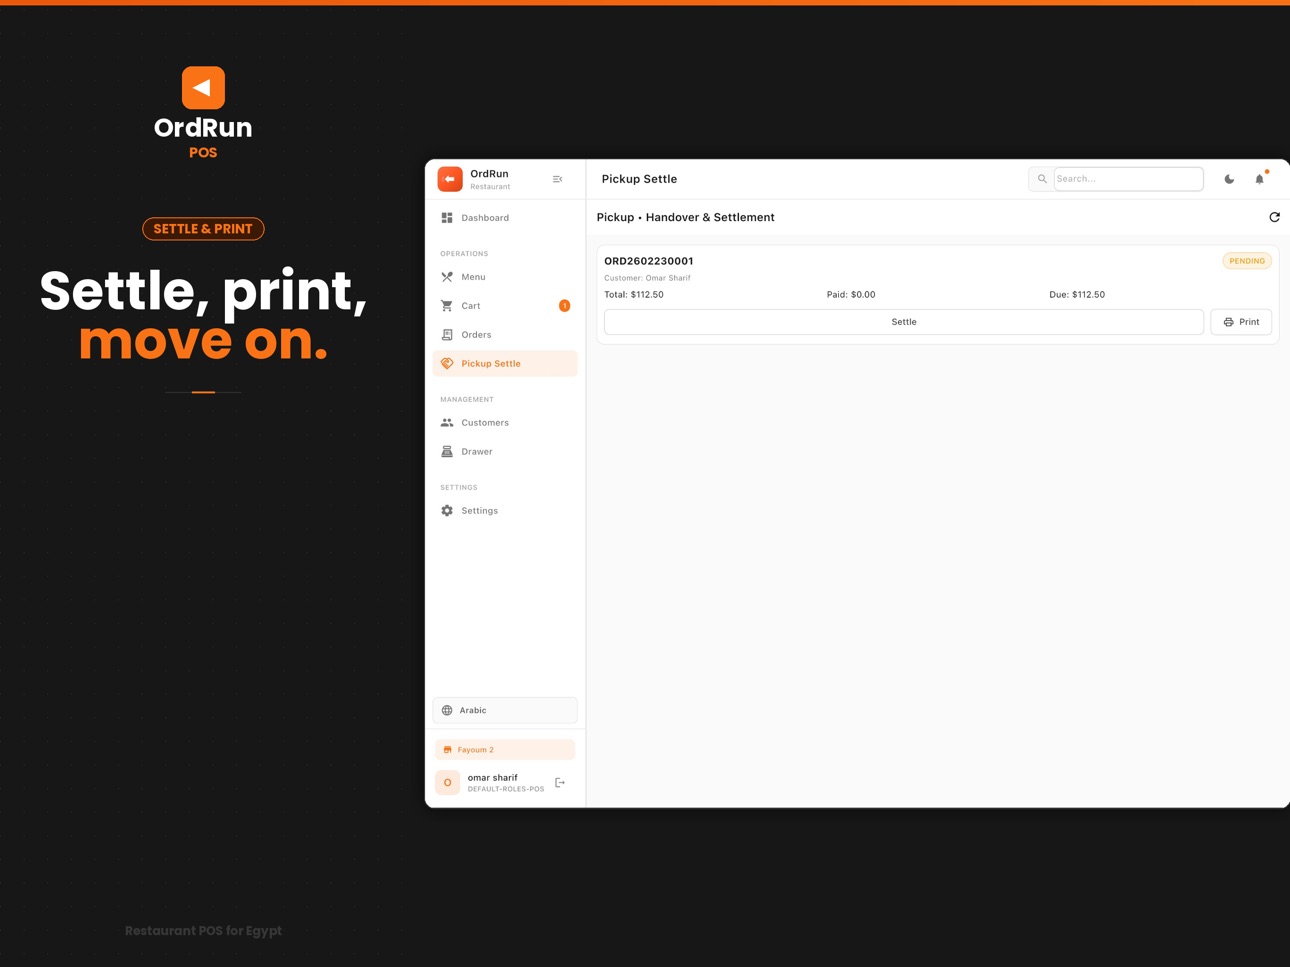Open the Drawer page
The height and width of the screenshot is (967, 1290).
tap(505, 452)
